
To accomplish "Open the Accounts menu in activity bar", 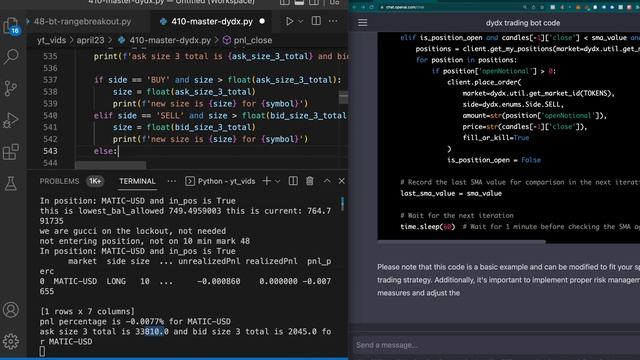I will 11,310.
